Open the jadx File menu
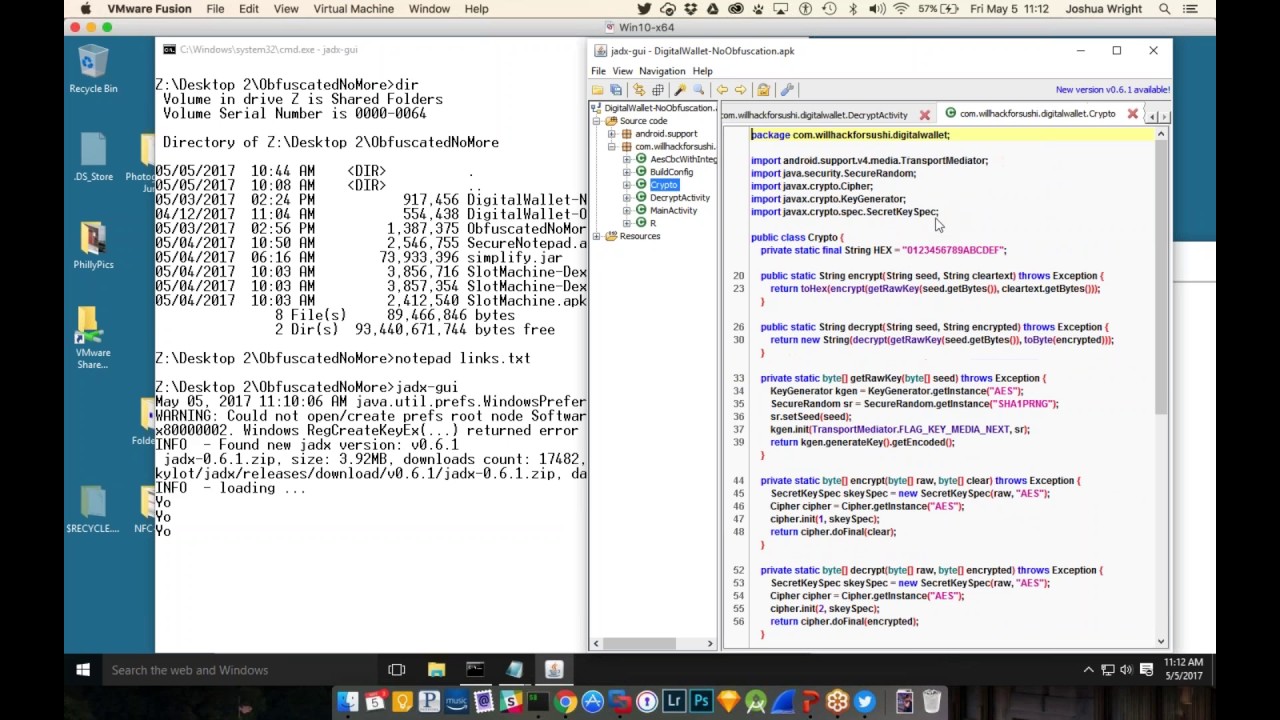The height and width of the screenshot is (720, 1280). pos(598,71)
